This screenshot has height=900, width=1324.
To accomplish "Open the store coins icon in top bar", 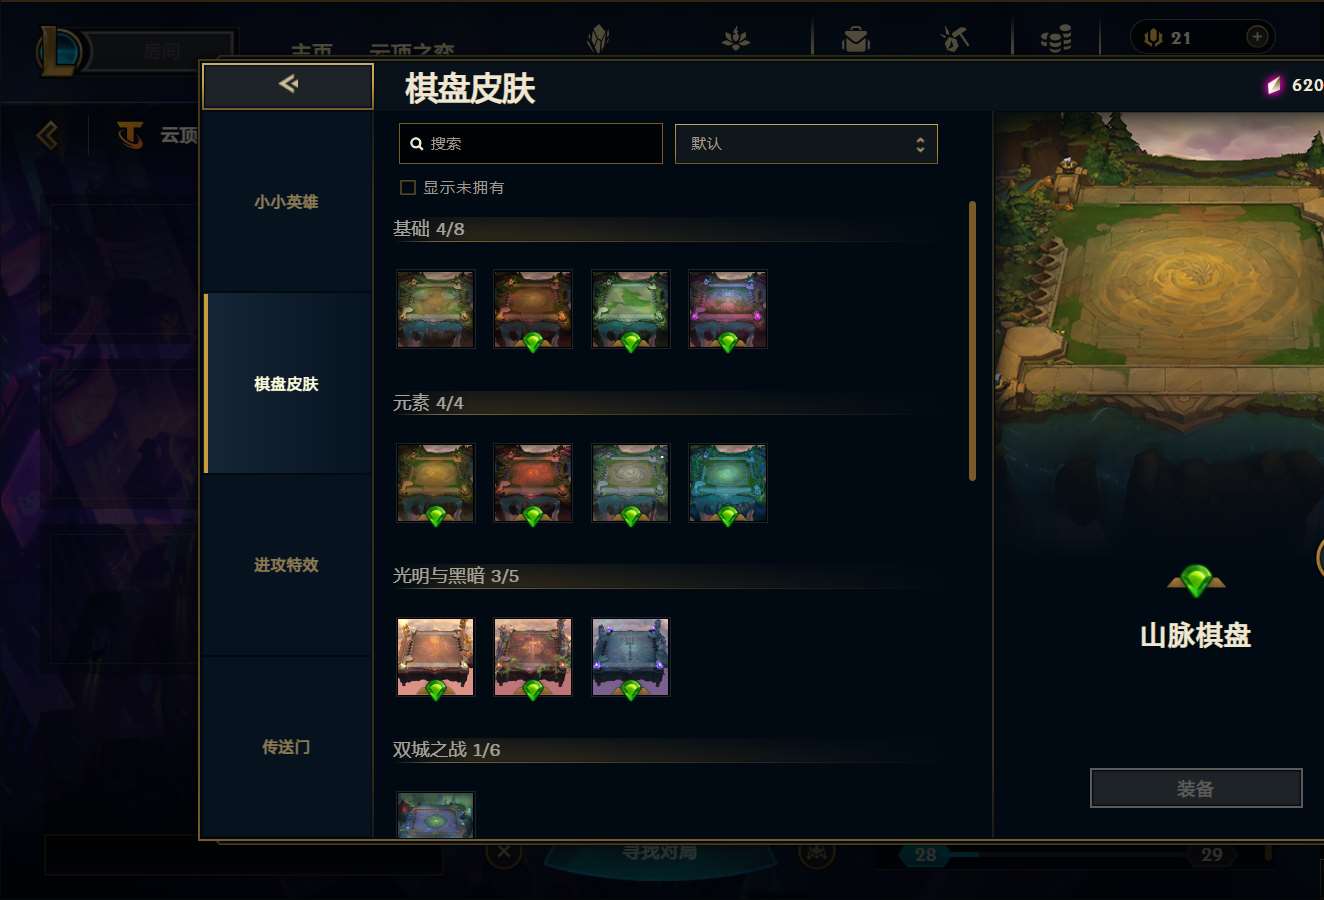I will click(1056, 39).
